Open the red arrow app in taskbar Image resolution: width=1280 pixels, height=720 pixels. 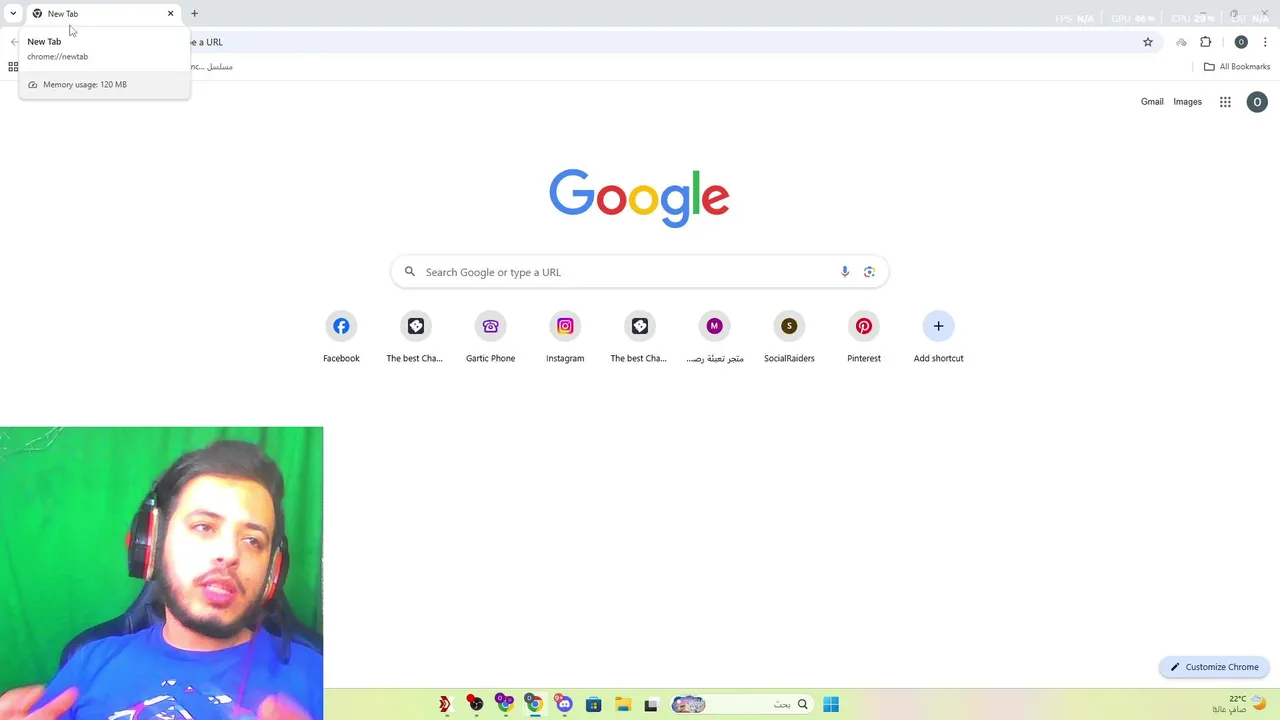(445, 705)
